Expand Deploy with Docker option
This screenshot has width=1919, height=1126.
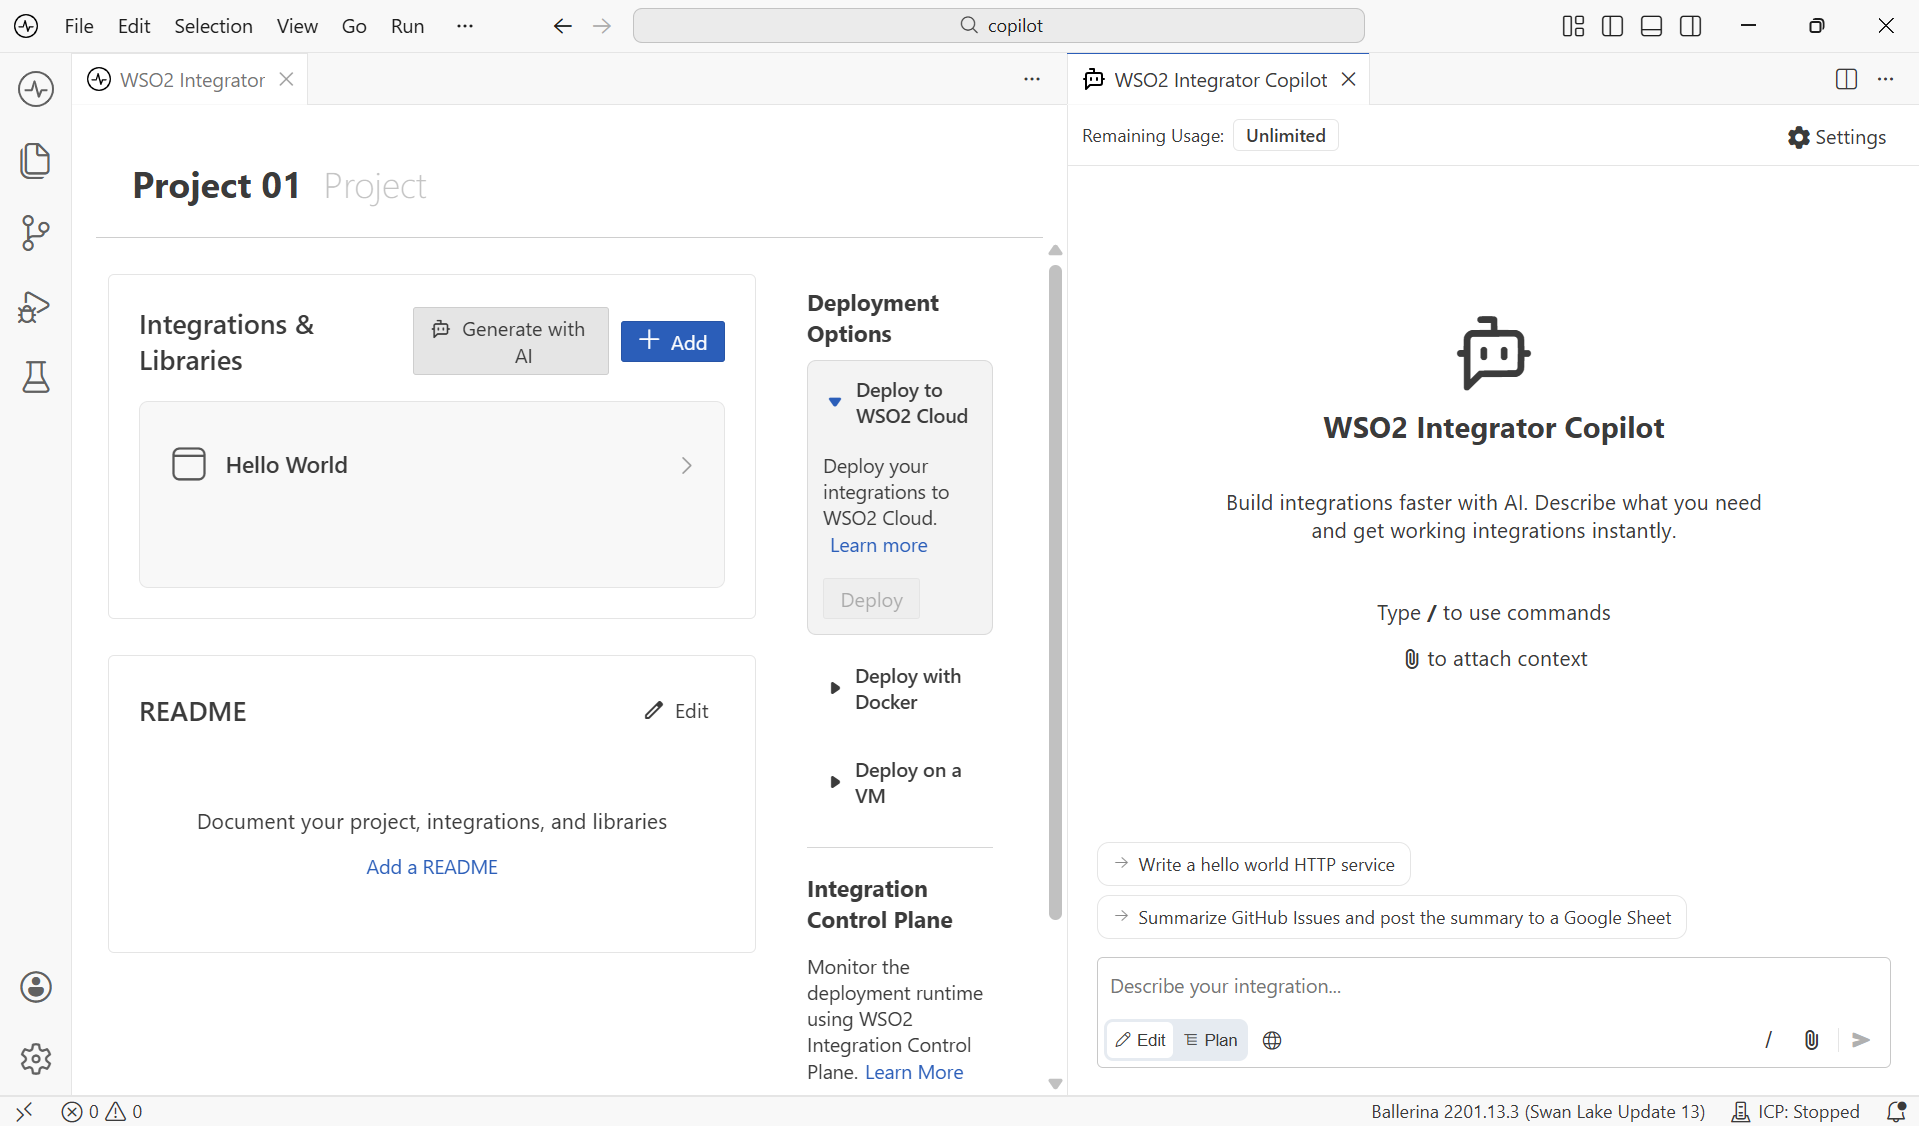[x=835, y=688]
